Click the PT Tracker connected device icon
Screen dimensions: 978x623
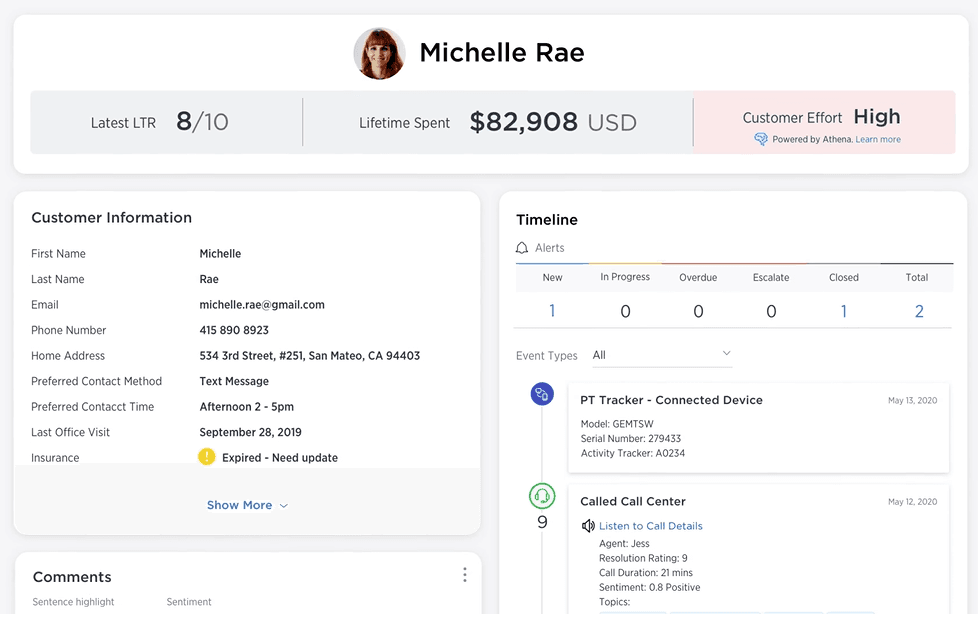(x=542, y=394)
